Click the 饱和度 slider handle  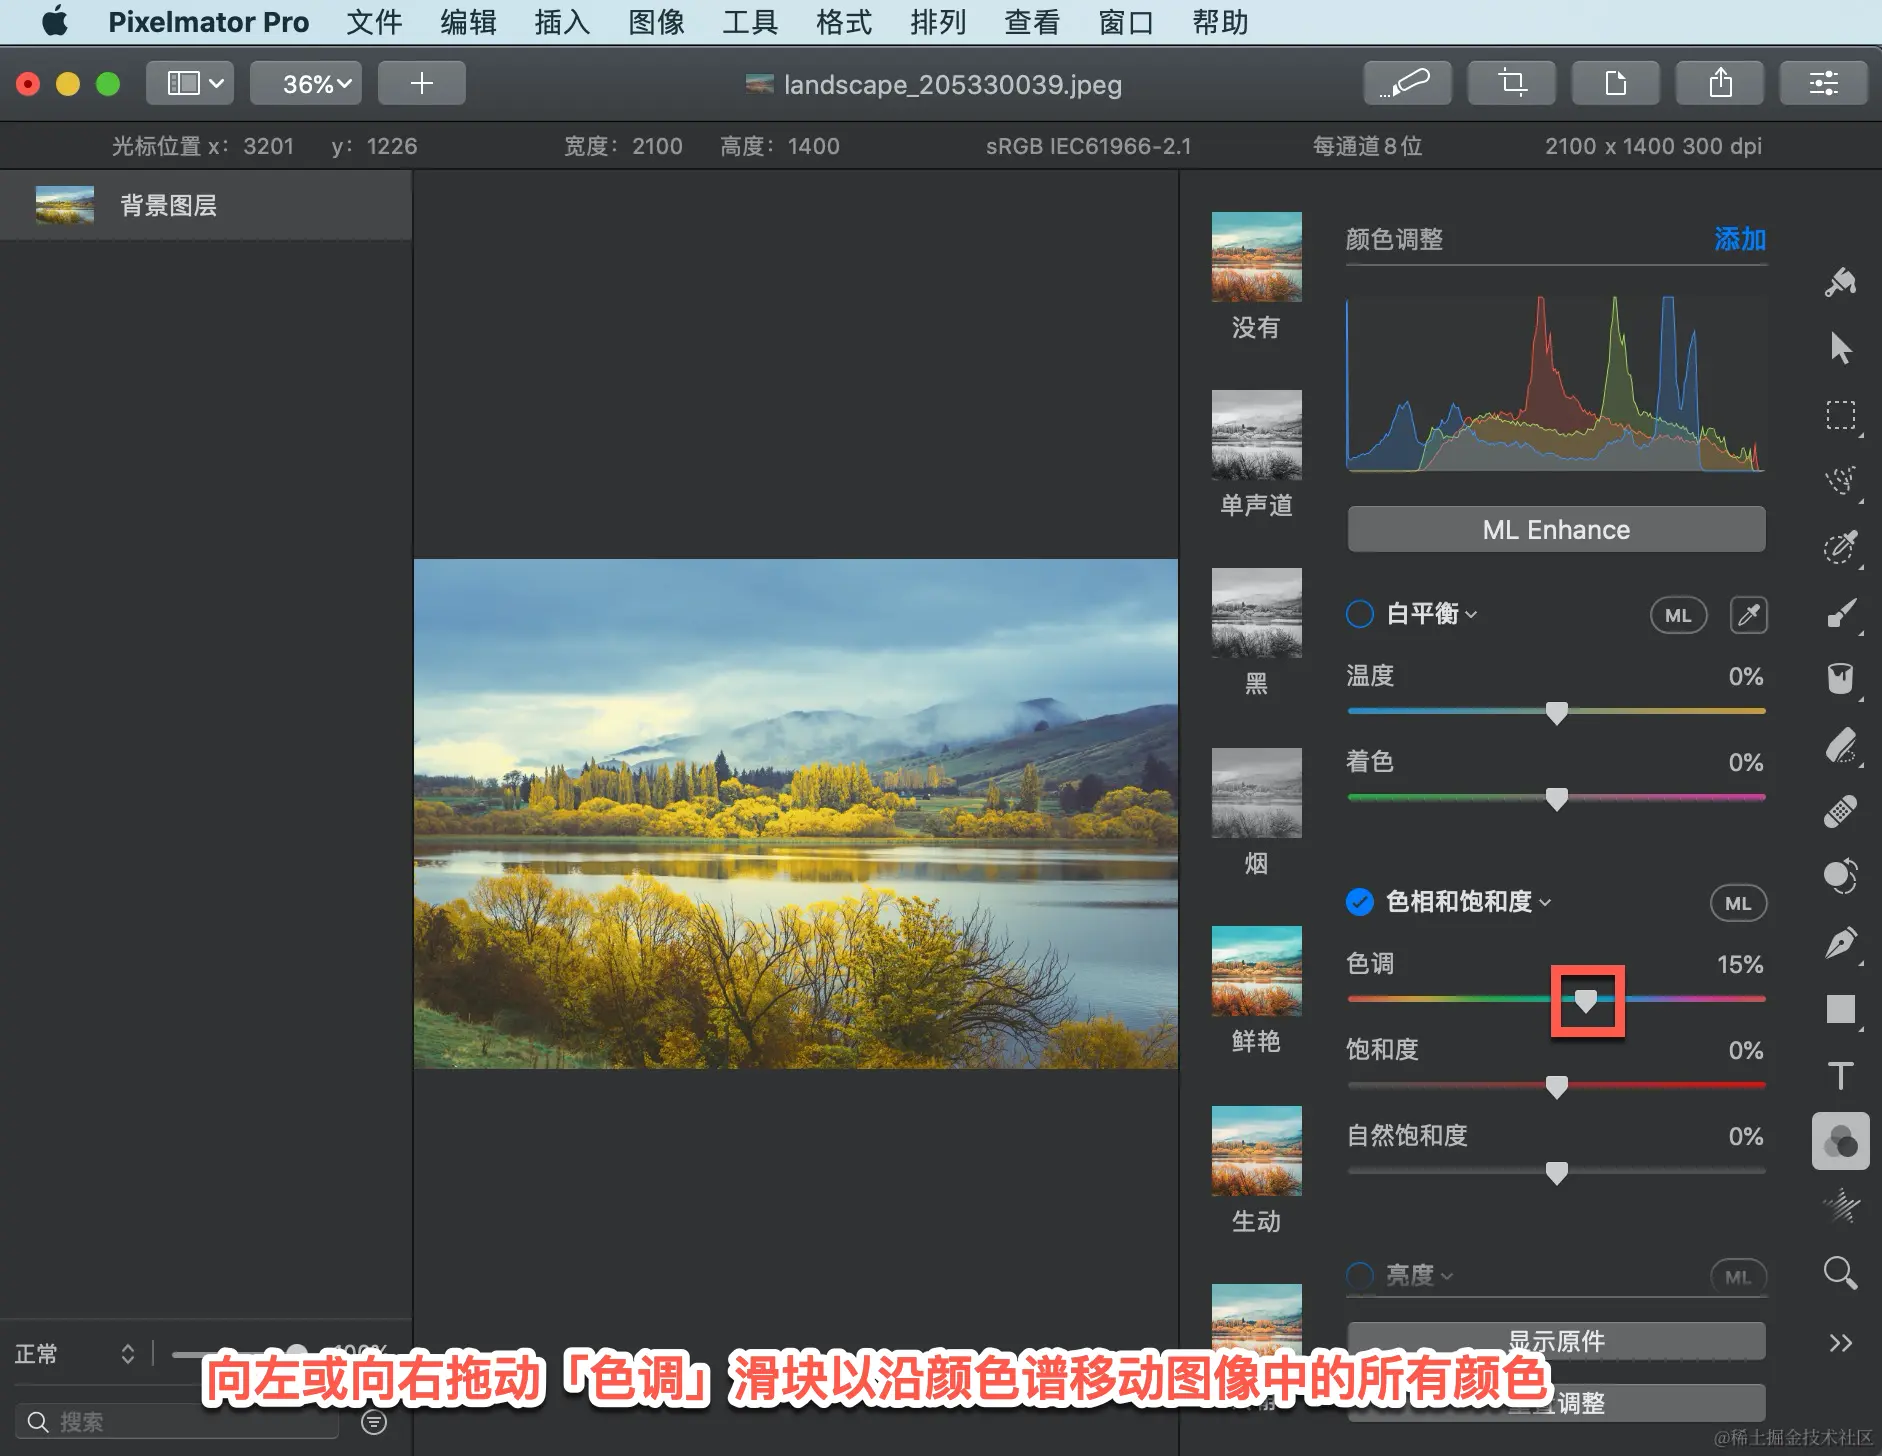[x=1557, y=1087]
